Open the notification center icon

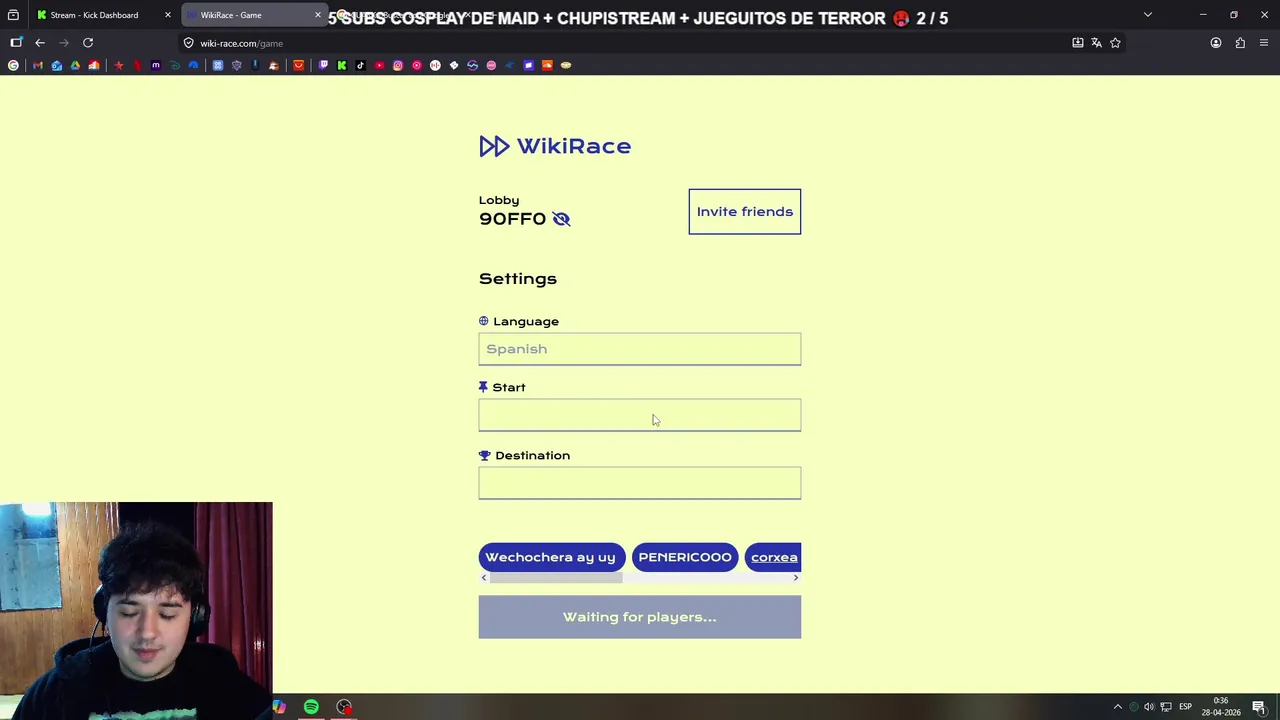[x=1259, y=707]
